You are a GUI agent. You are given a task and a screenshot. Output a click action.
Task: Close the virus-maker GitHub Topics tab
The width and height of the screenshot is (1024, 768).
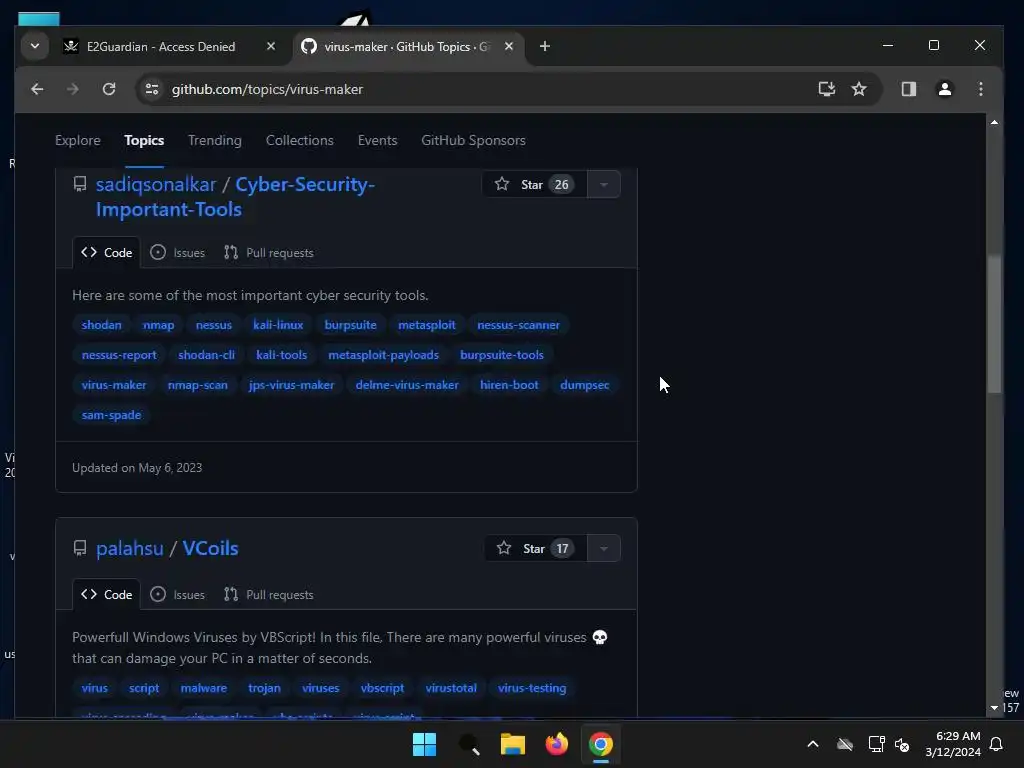click(x=509, y=46)
